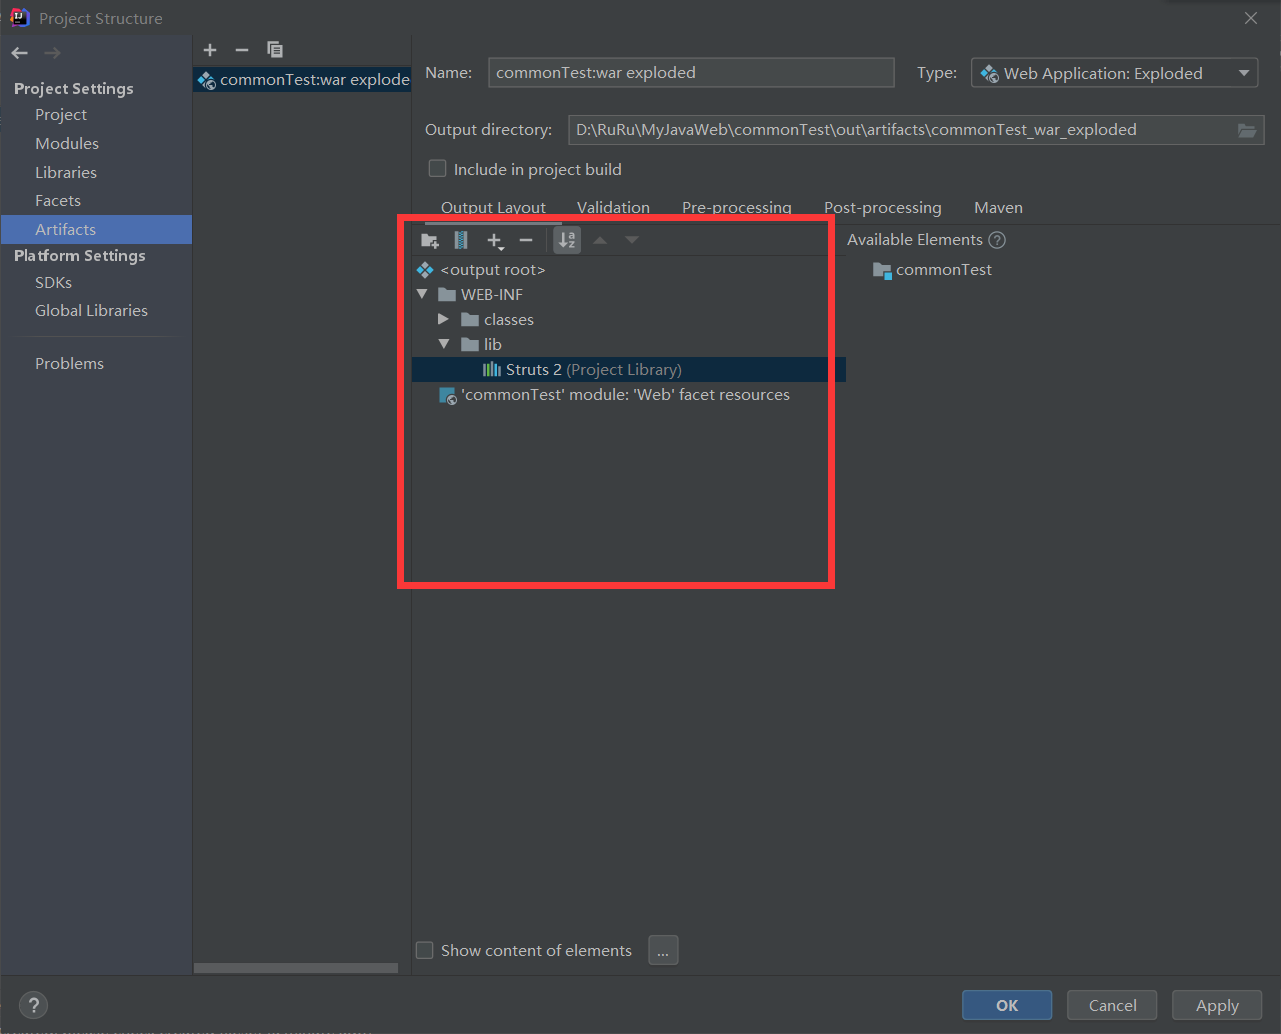1281x1034 pixels.
Task: Copy the artifact with the duplicate icon
Action: tap(275, 50)
